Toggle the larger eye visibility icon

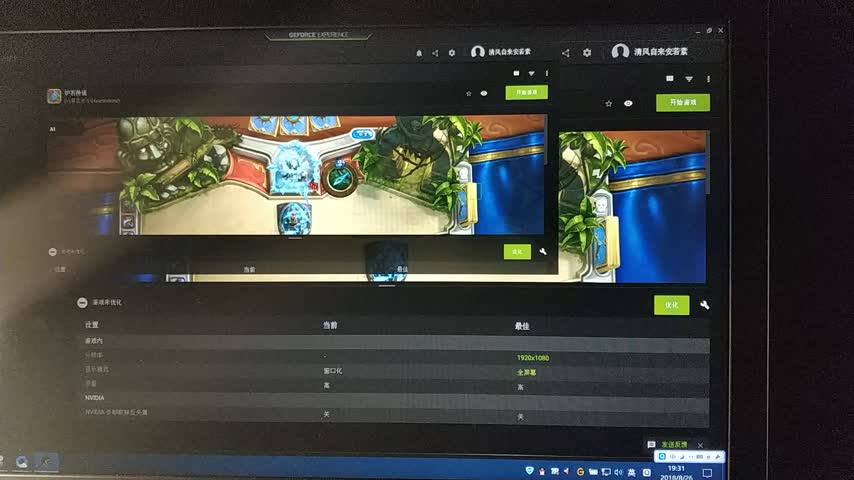628,104
